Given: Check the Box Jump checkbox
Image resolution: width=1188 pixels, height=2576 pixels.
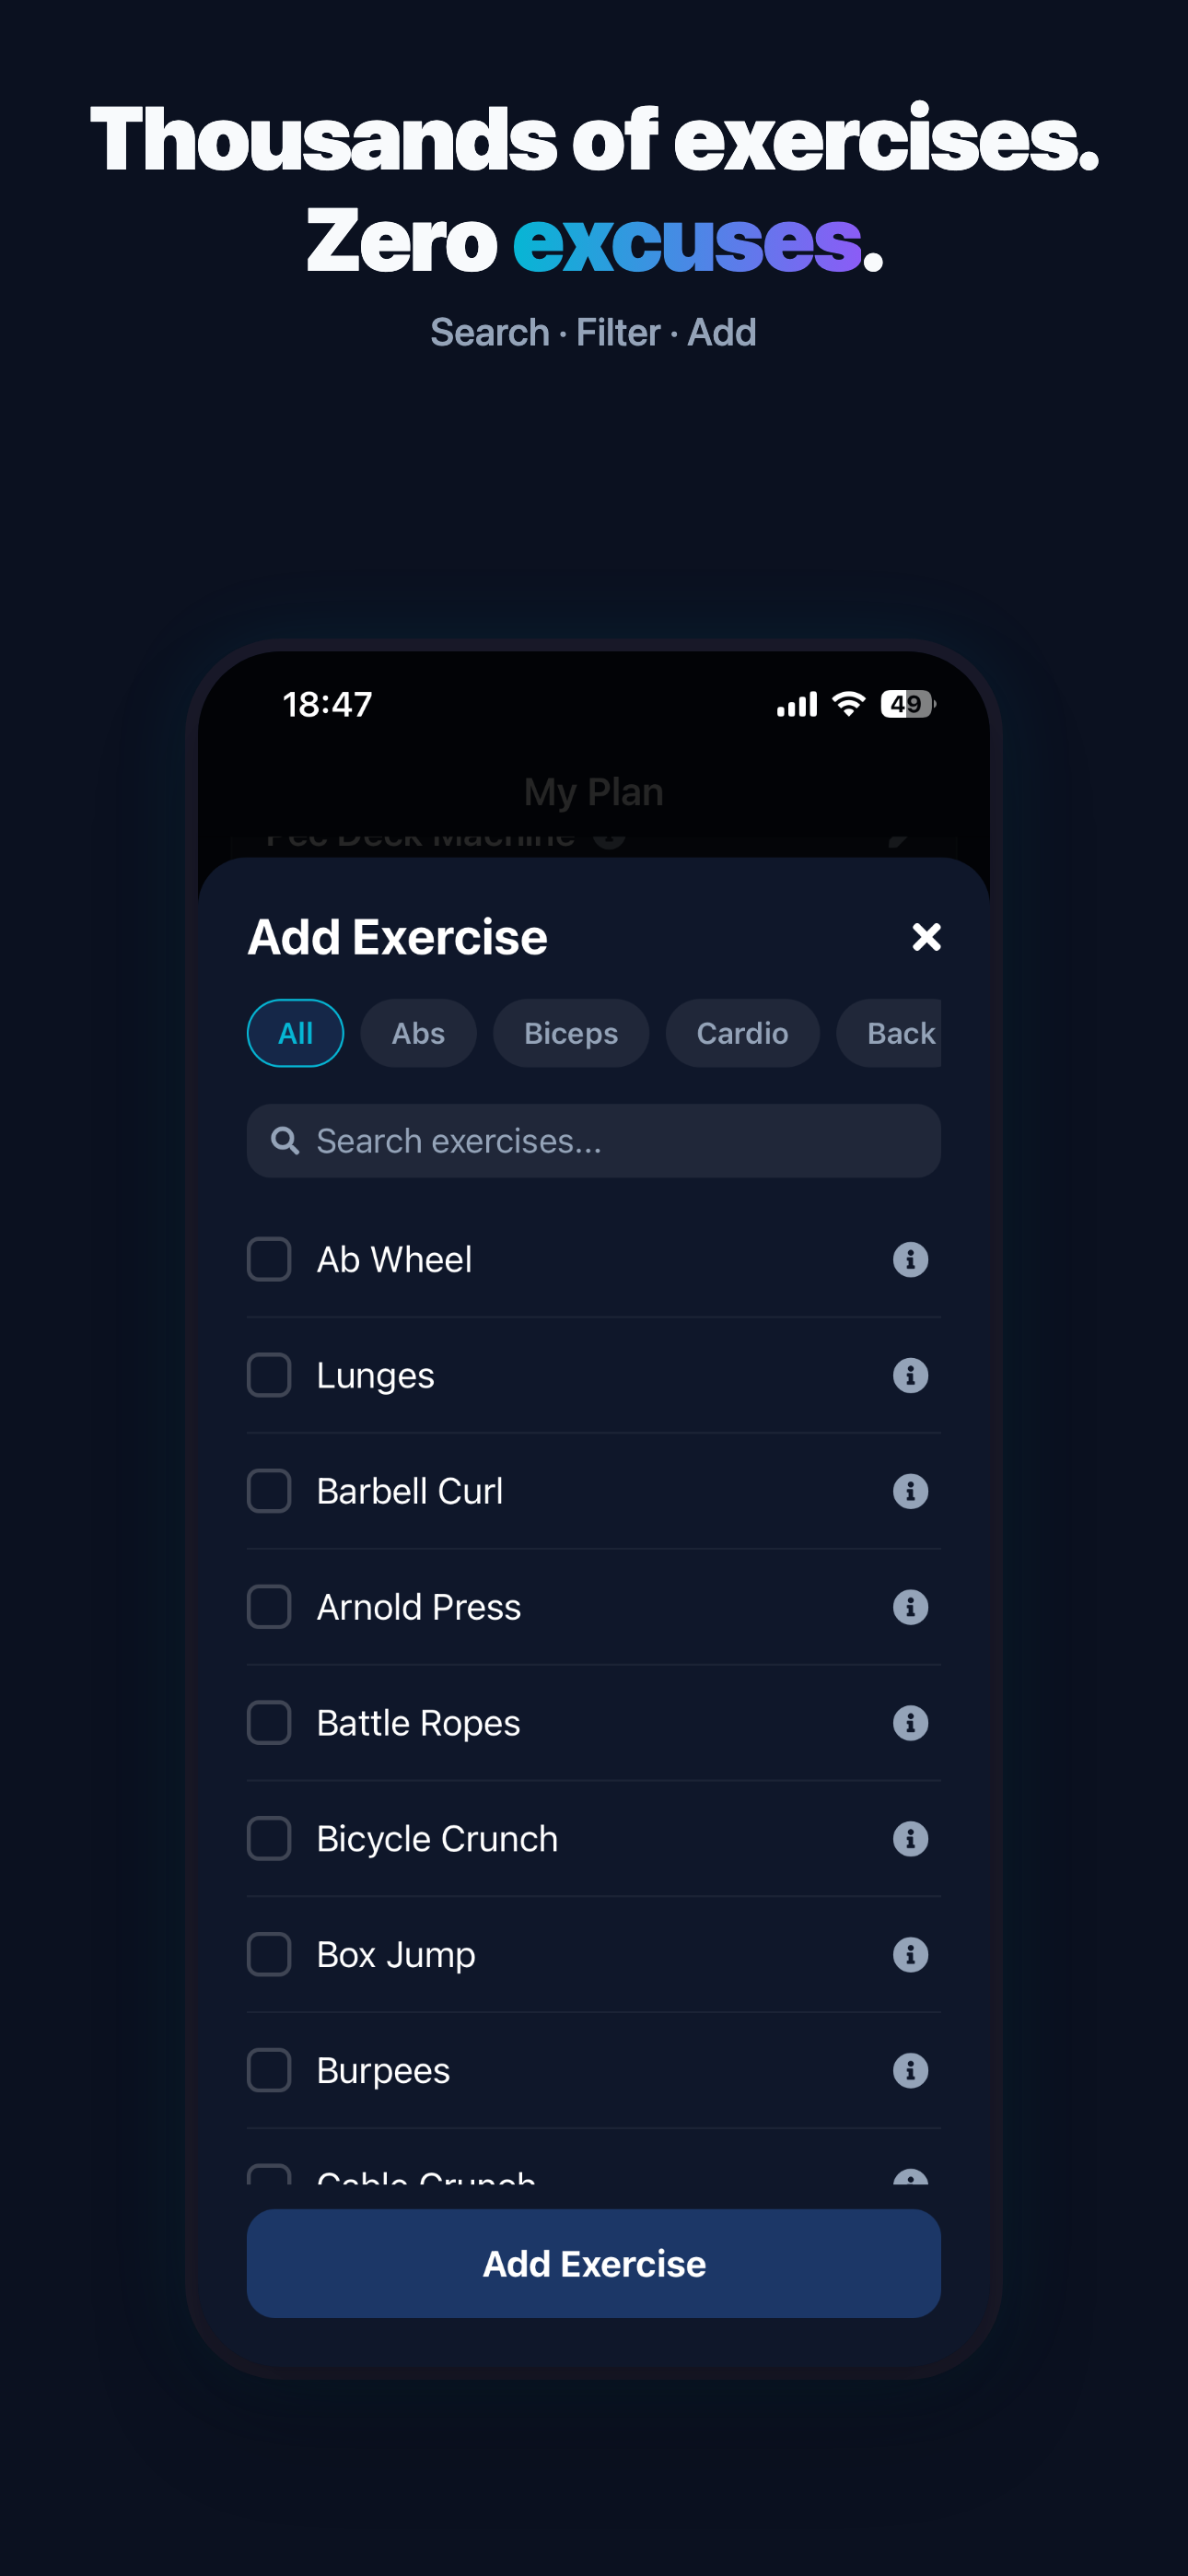Looking at the screenshot, I should tap(269, 1954).
